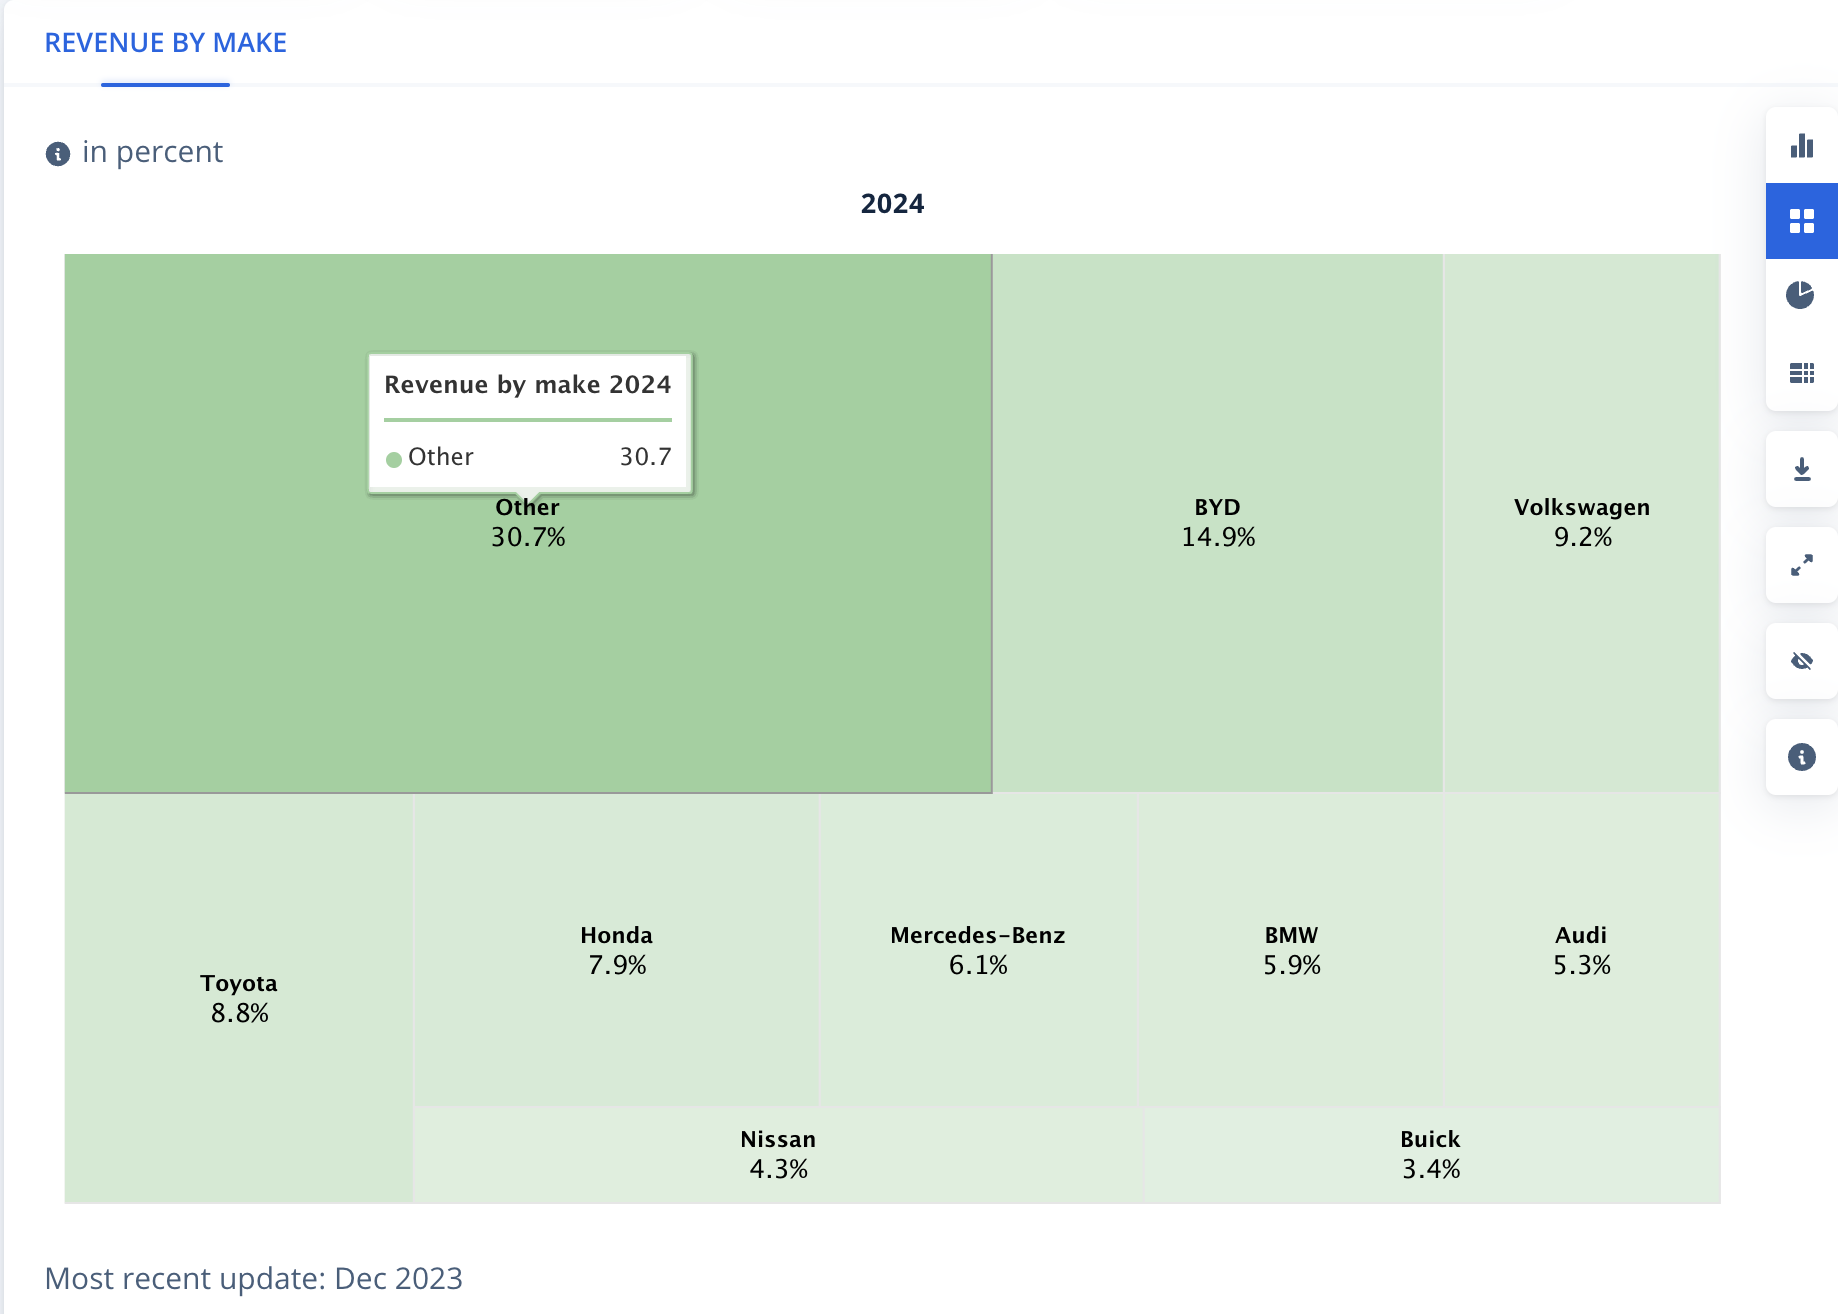Select the Mercedes-Benz 6.1% block
Image resolution: width=1838 pixels, height=1314 pixels.
tap(979, 950)
